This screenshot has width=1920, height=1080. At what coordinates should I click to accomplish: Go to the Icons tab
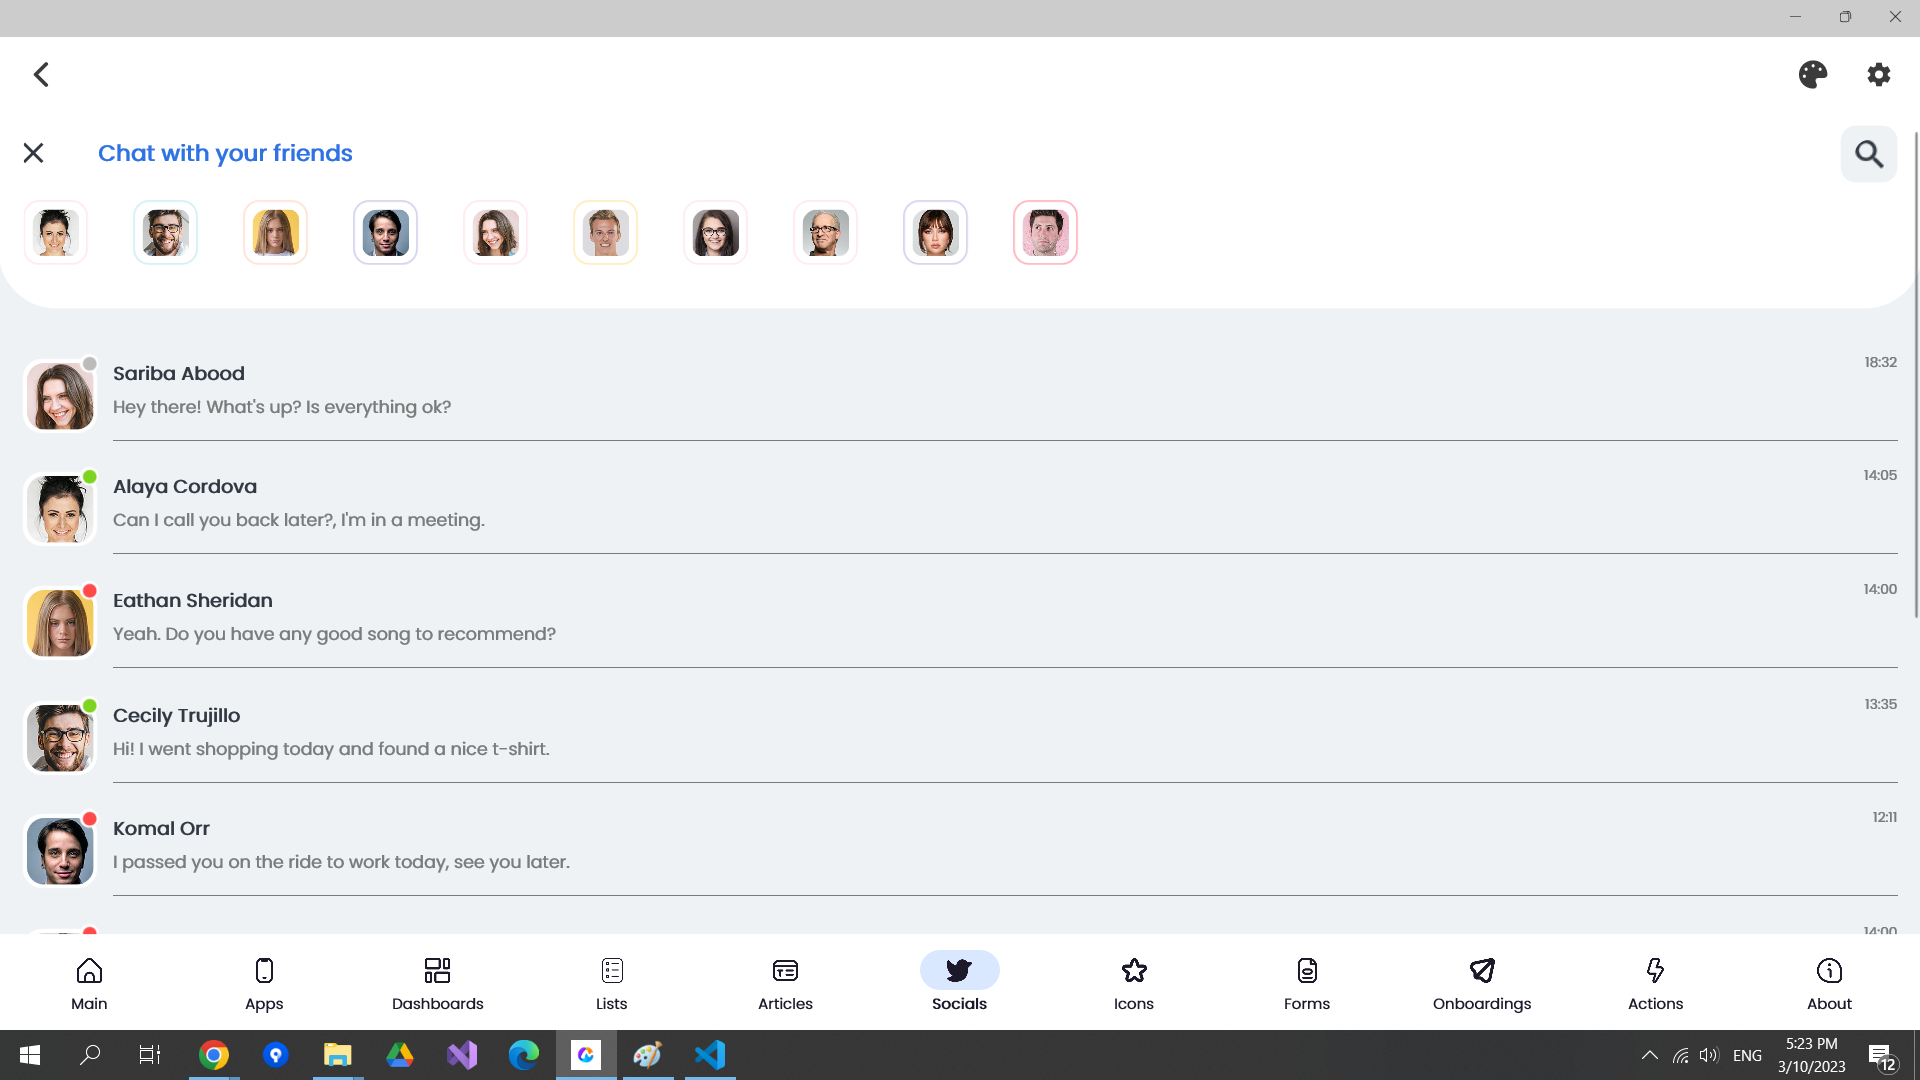(x=1133, y=981)
